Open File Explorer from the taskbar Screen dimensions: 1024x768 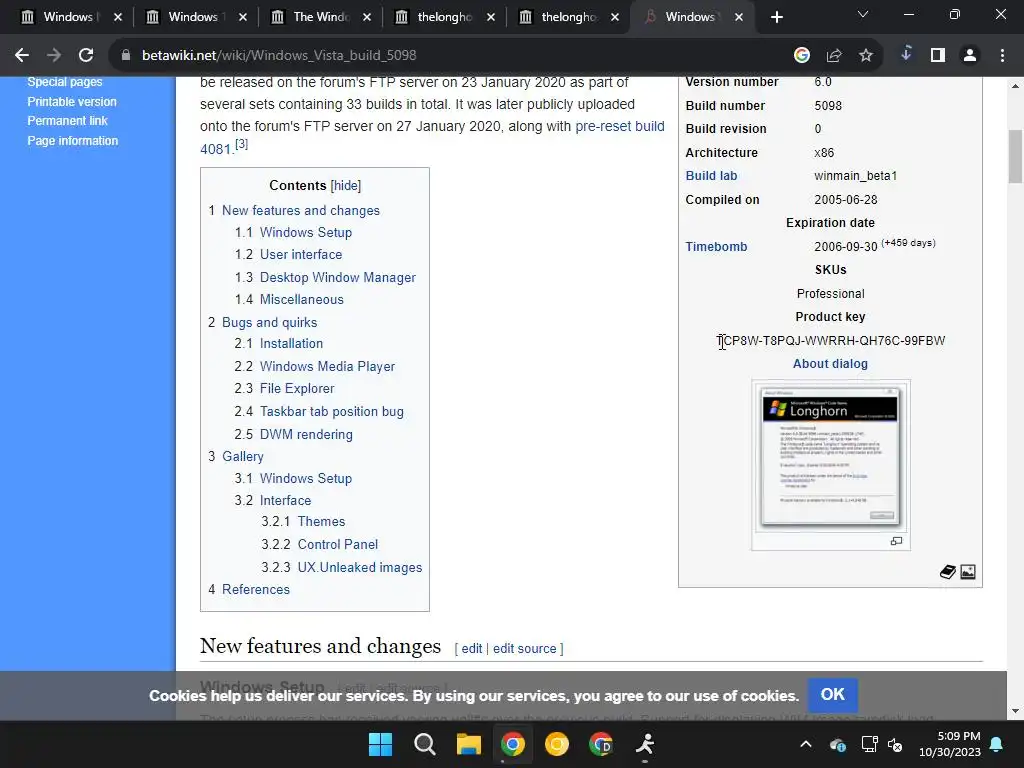point(468,744)
